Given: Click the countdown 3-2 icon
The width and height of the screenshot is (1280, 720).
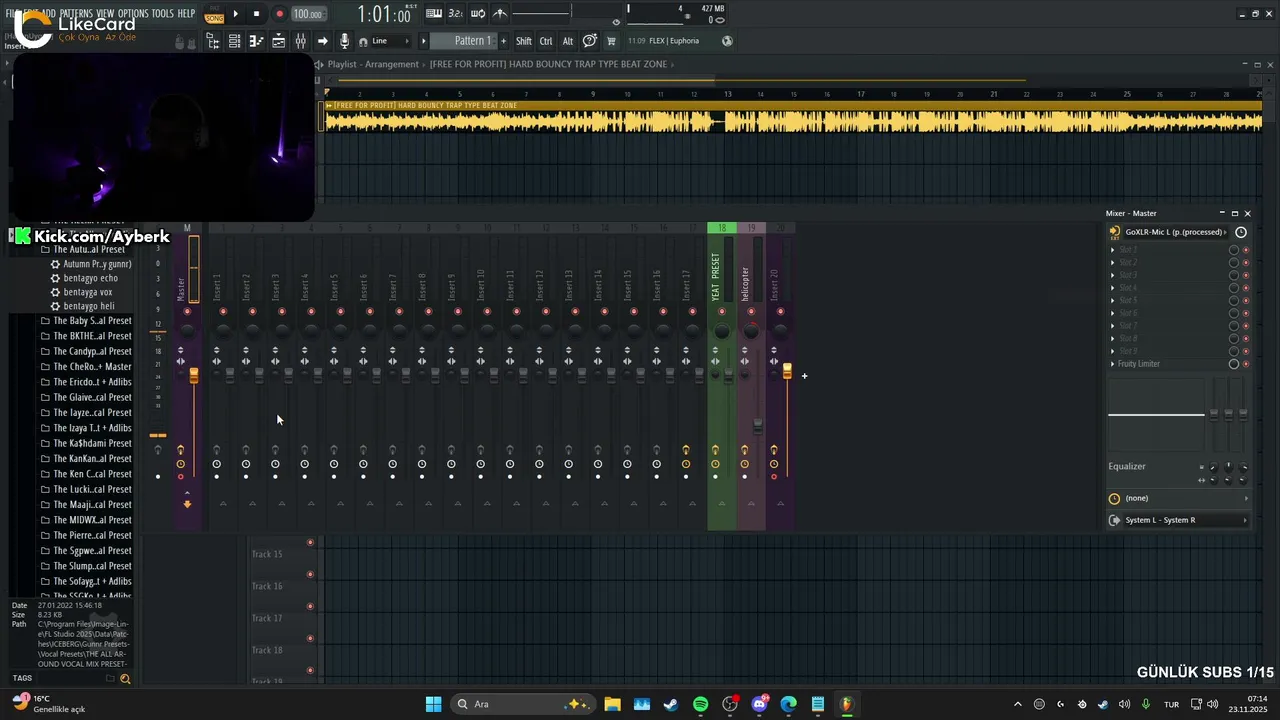Looking at the screenshot, I should coord(456,14).
